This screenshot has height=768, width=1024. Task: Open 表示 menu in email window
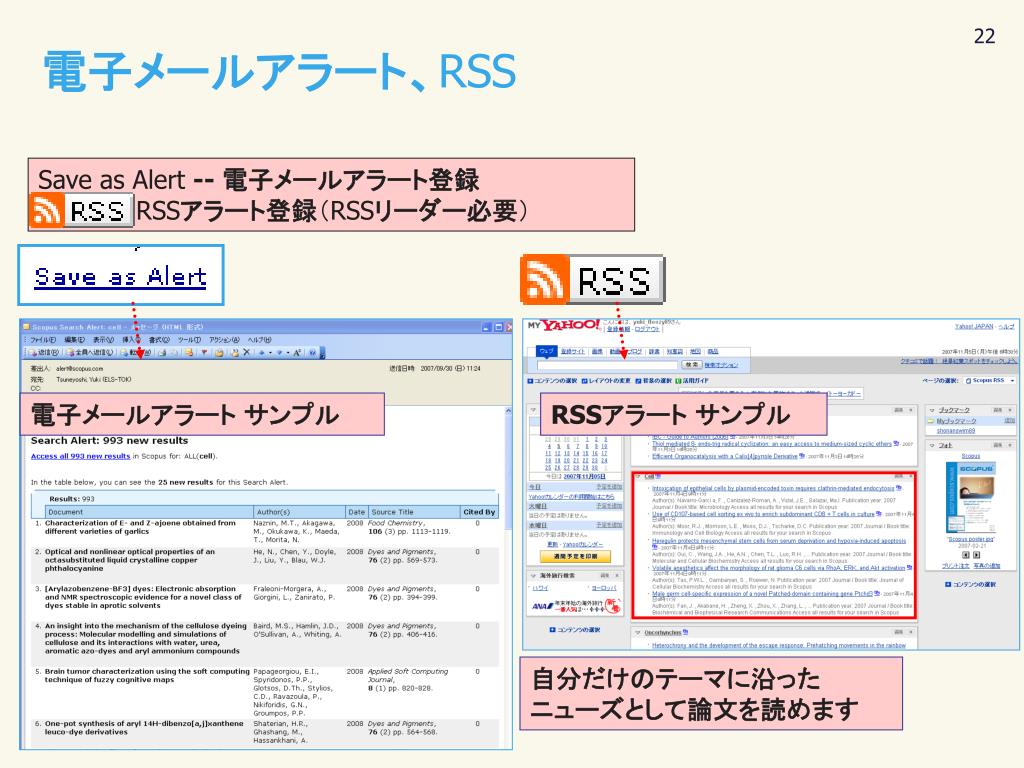pyautogui.click(x=104, y=340)
